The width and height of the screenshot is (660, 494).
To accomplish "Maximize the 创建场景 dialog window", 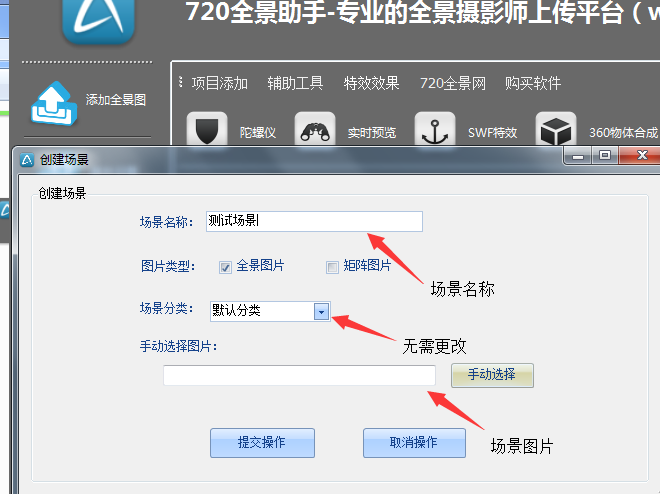I will [605, 155].
